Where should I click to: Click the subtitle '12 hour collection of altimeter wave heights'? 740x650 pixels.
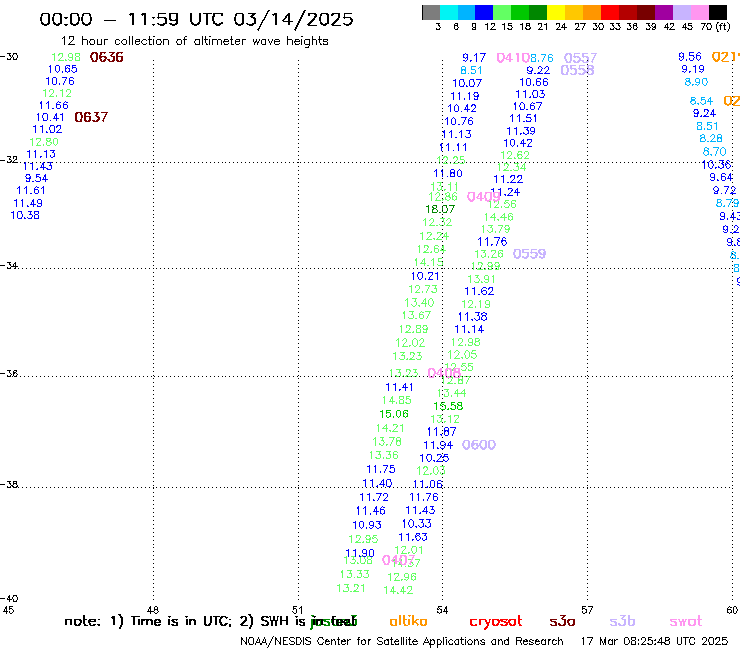click(195, 41)
